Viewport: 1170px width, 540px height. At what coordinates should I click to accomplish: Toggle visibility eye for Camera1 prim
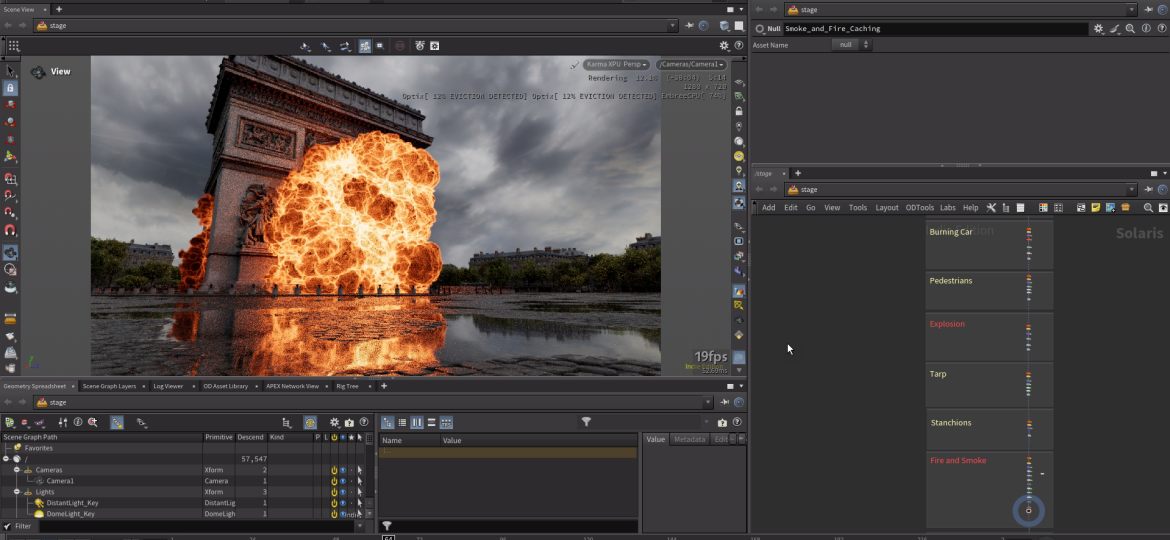click(x=342, y=481)
